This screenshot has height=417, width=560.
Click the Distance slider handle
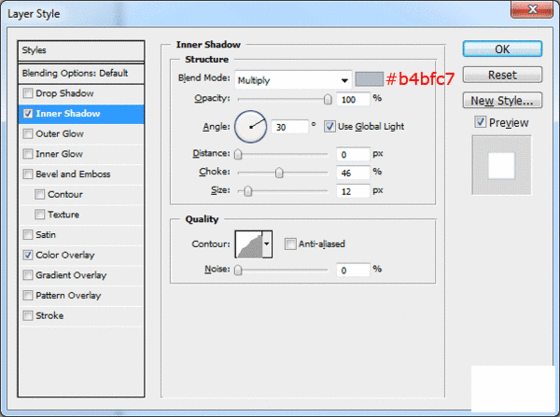[x=238, y=154]
